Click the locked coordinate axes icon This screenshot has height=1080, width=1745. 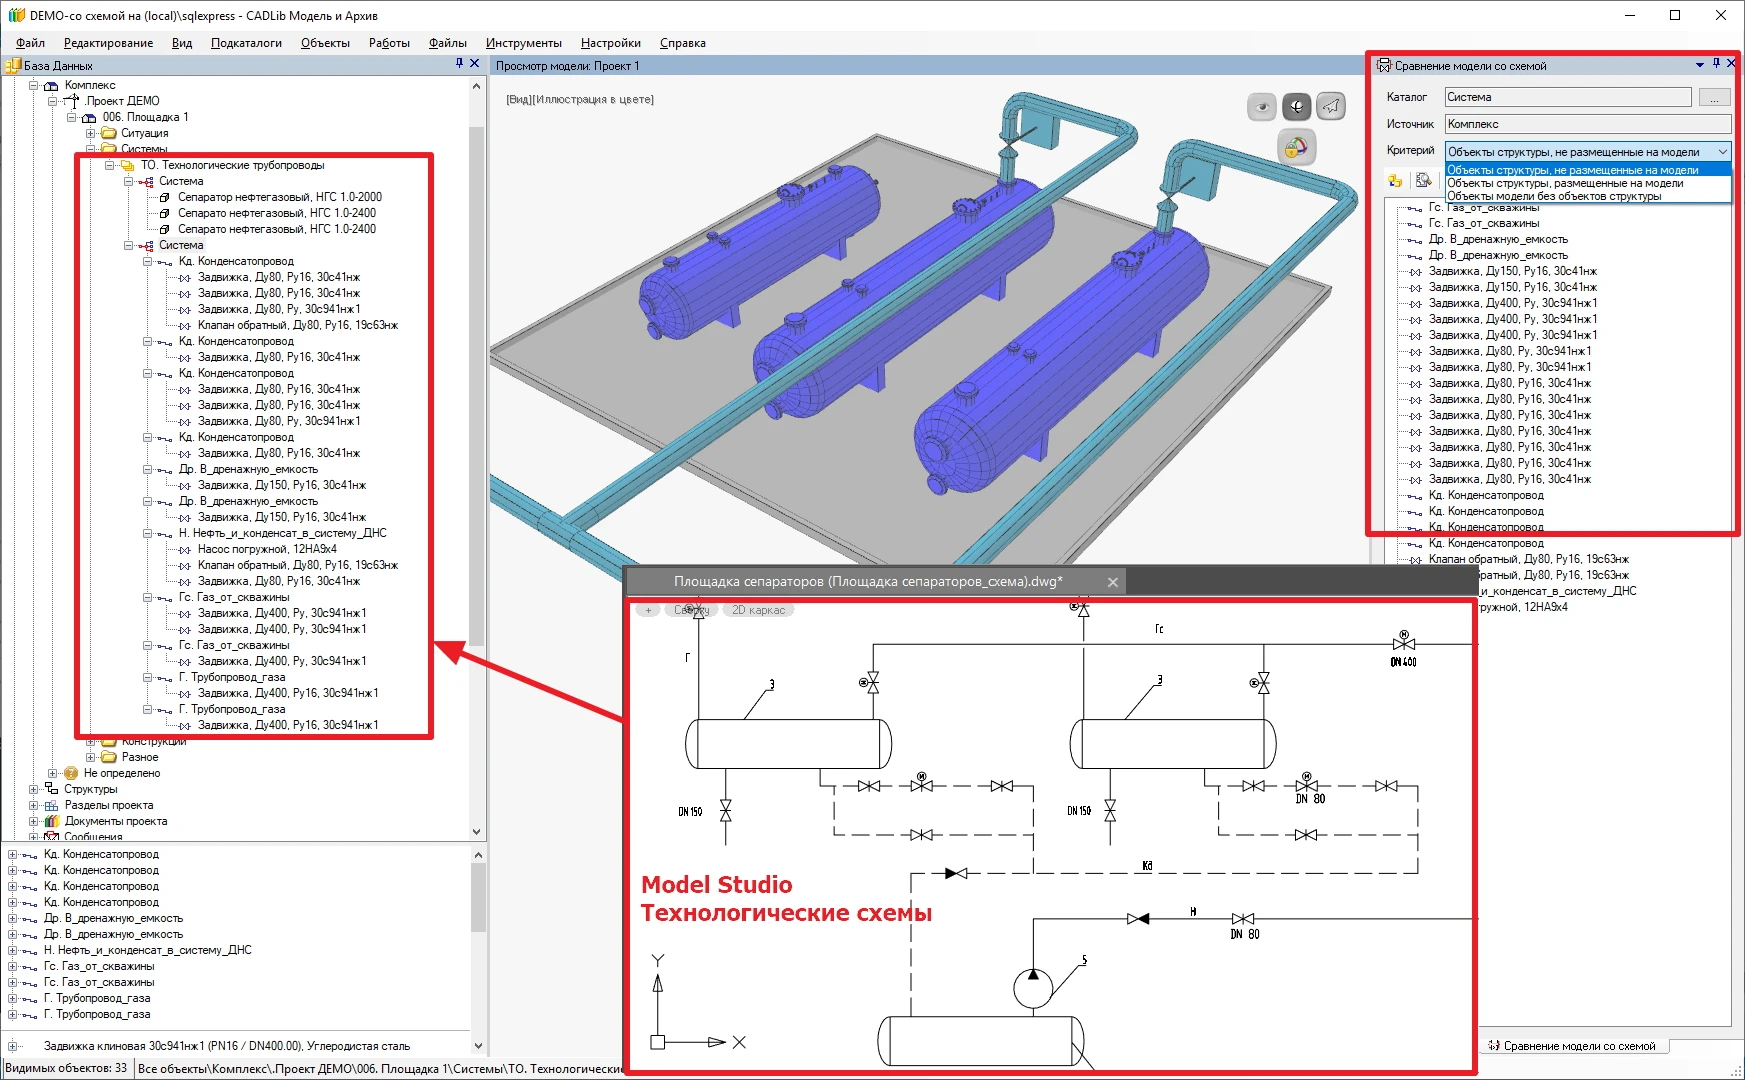coord(1296,148)
